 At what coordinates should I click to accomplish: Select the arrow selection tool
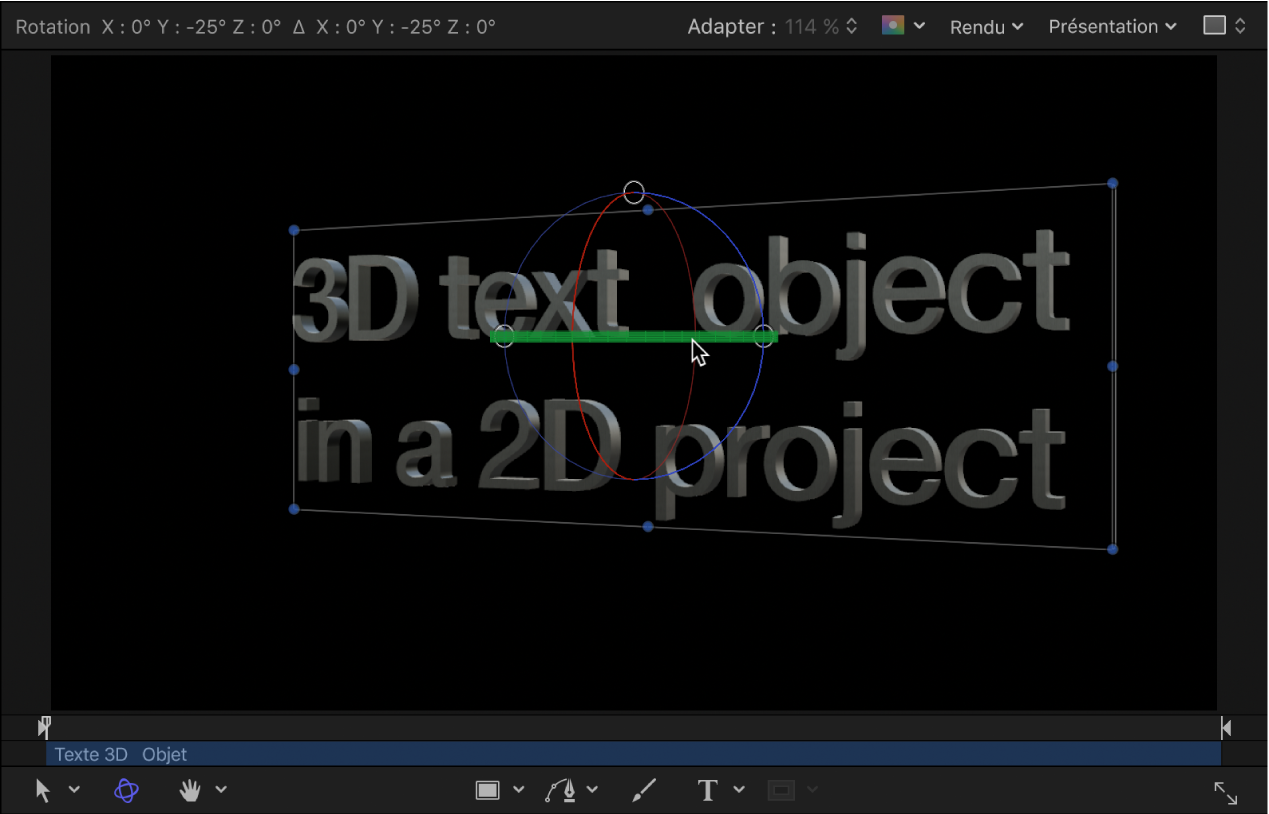click(x=44, y=790)
